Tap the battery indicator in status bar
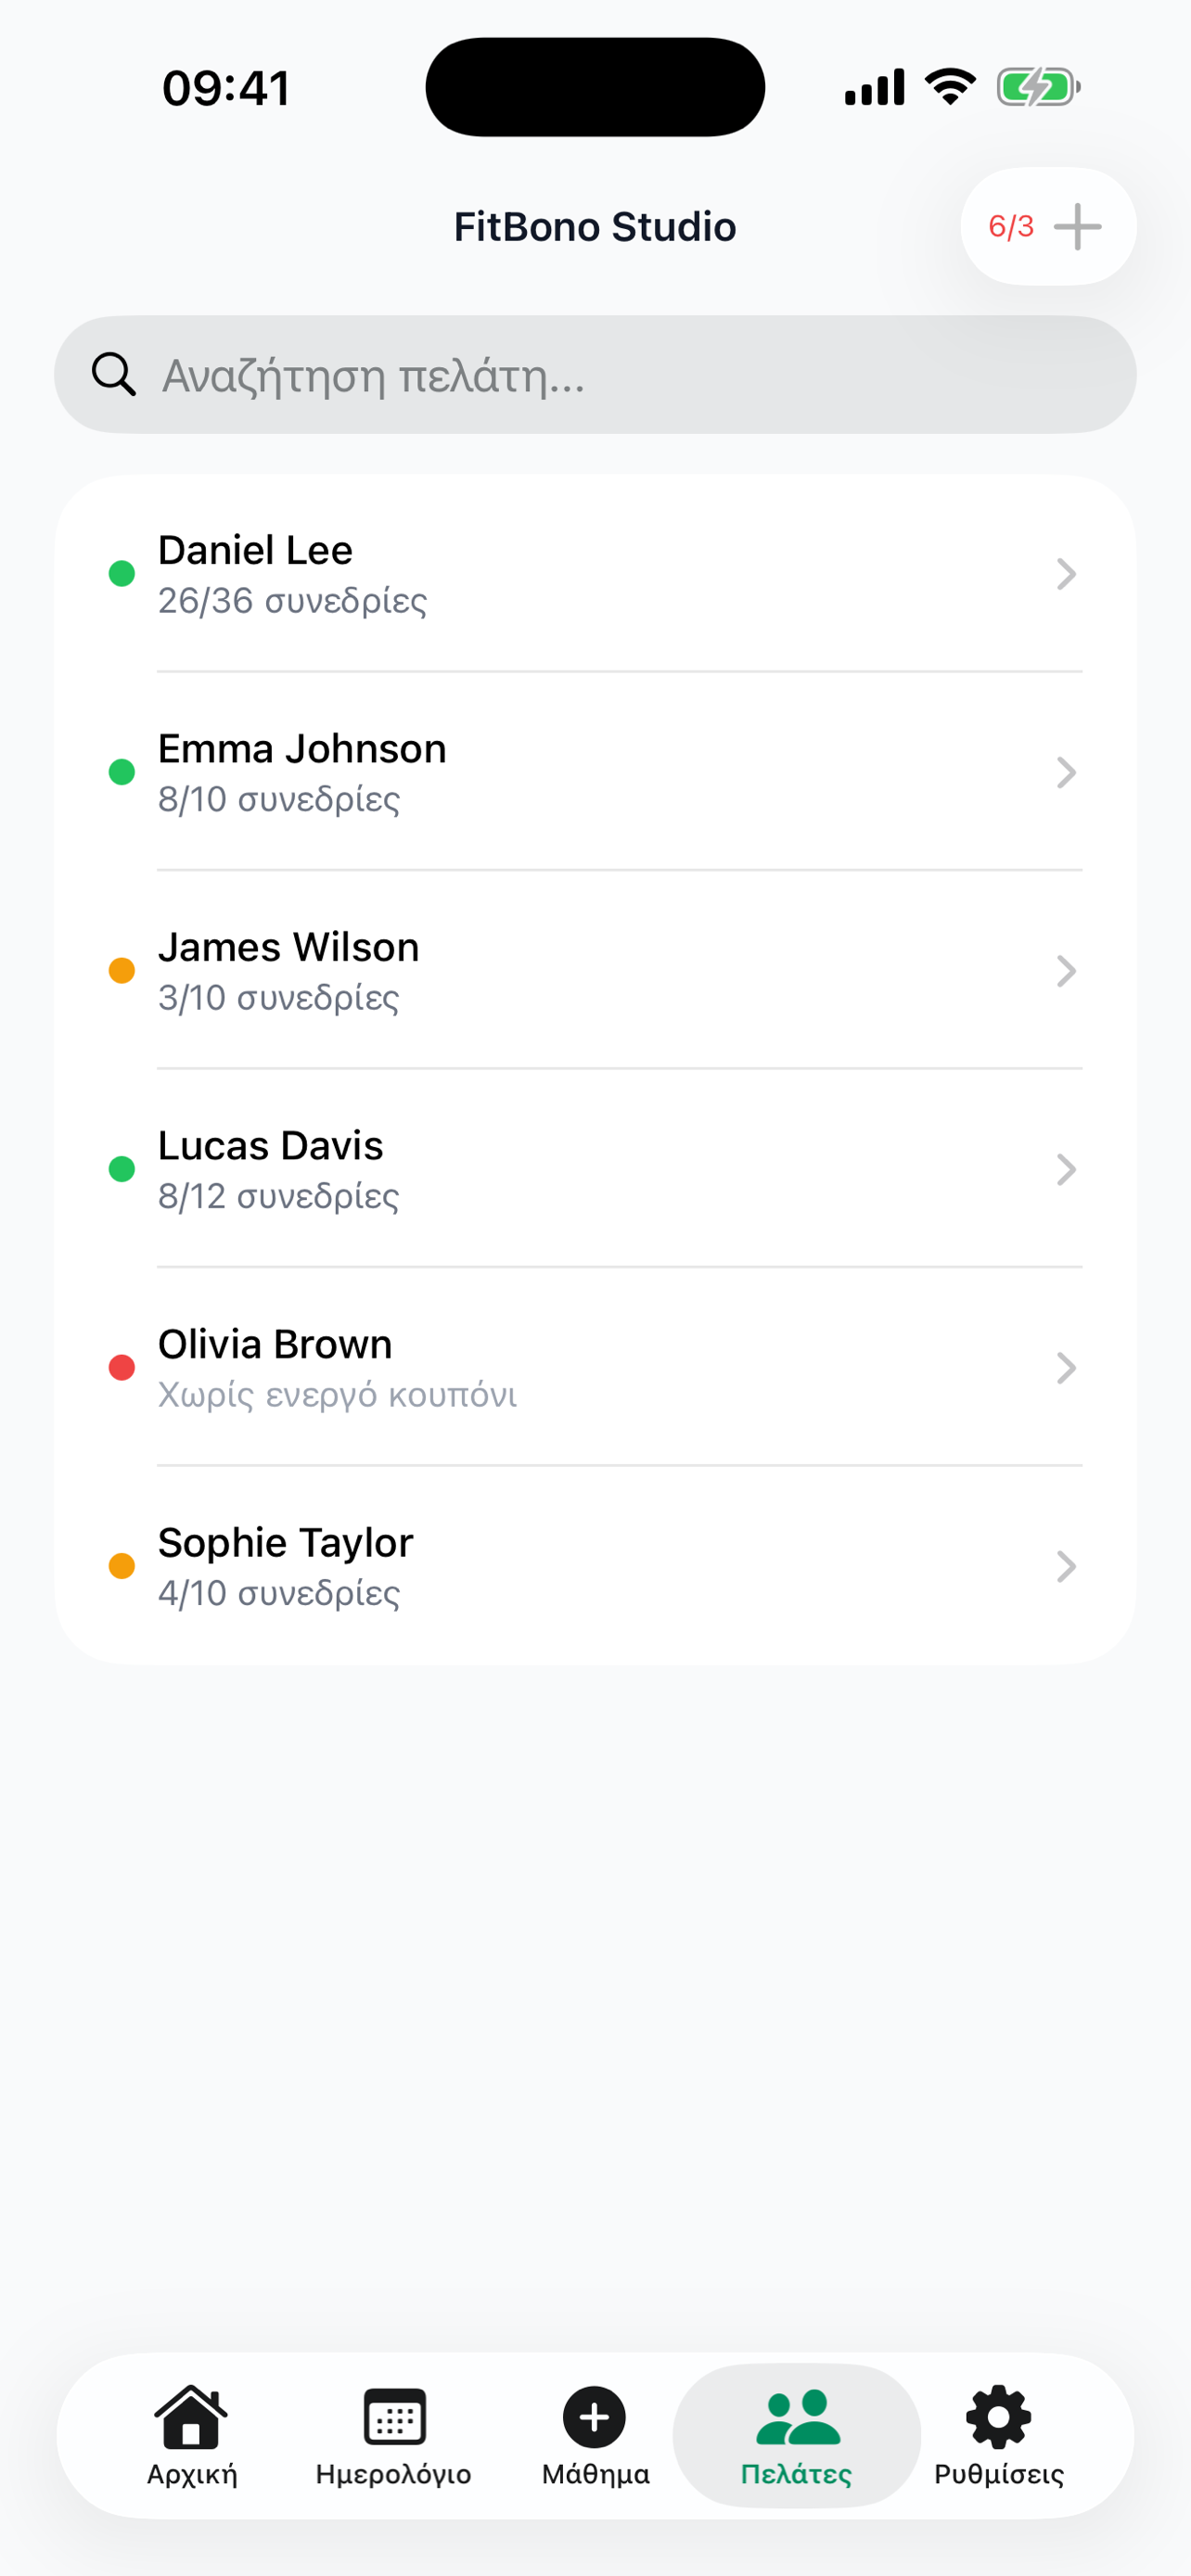Image resolution: width=1191 pixels, height=2576 pixels. pos(1038,87)
